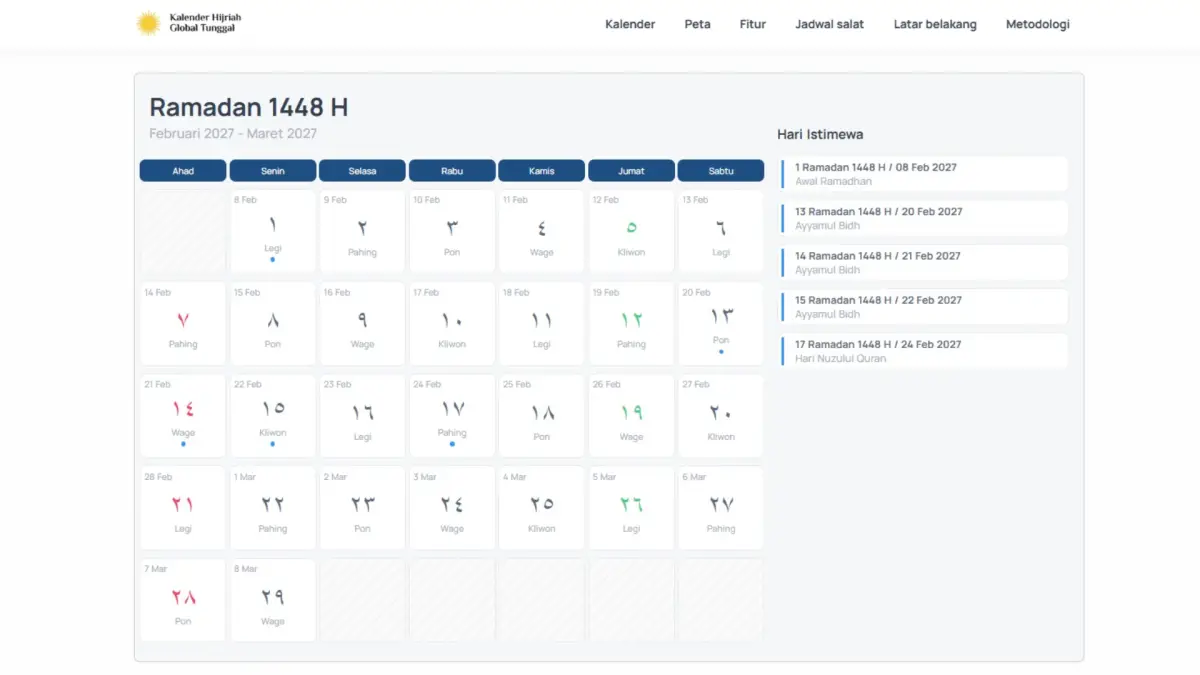Click the Selasa day header
The width and height of the screenshot is (1200, 675).
coord(362,171)
